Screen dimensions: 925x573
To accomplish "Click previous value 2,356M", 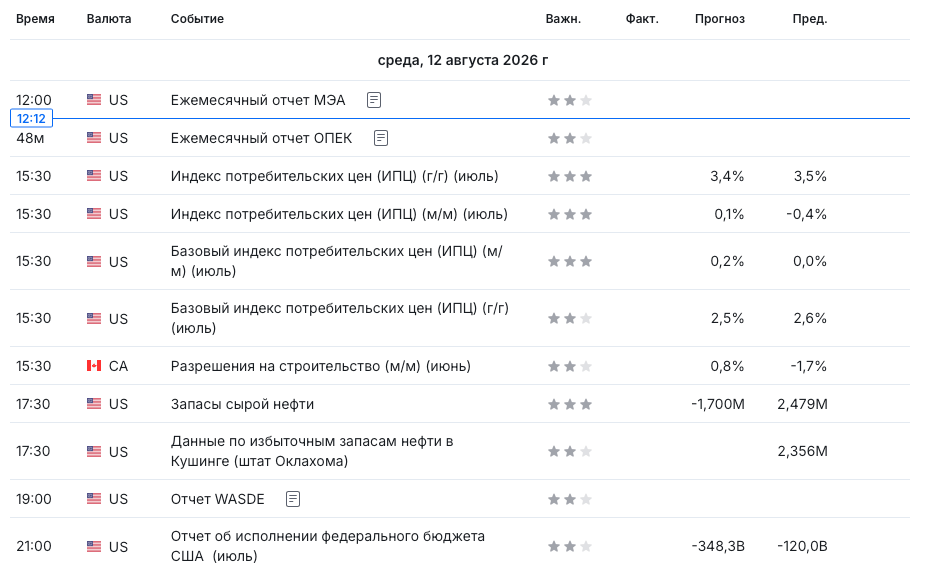I will coord(802,451).
